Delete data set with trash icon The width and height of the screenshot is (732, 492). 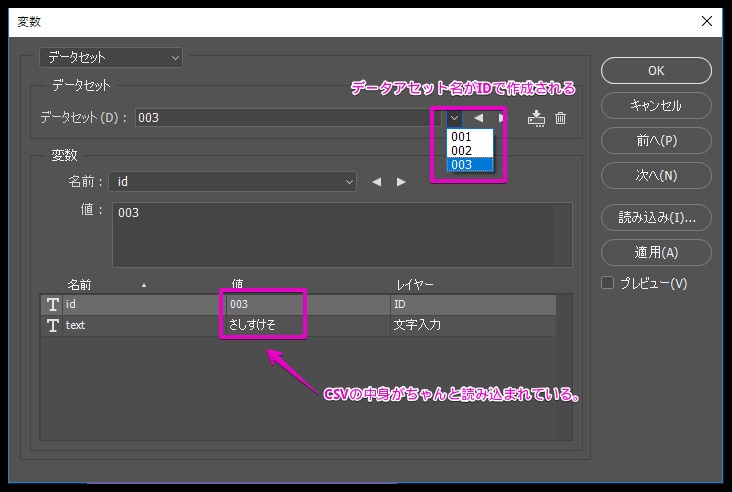561,118
